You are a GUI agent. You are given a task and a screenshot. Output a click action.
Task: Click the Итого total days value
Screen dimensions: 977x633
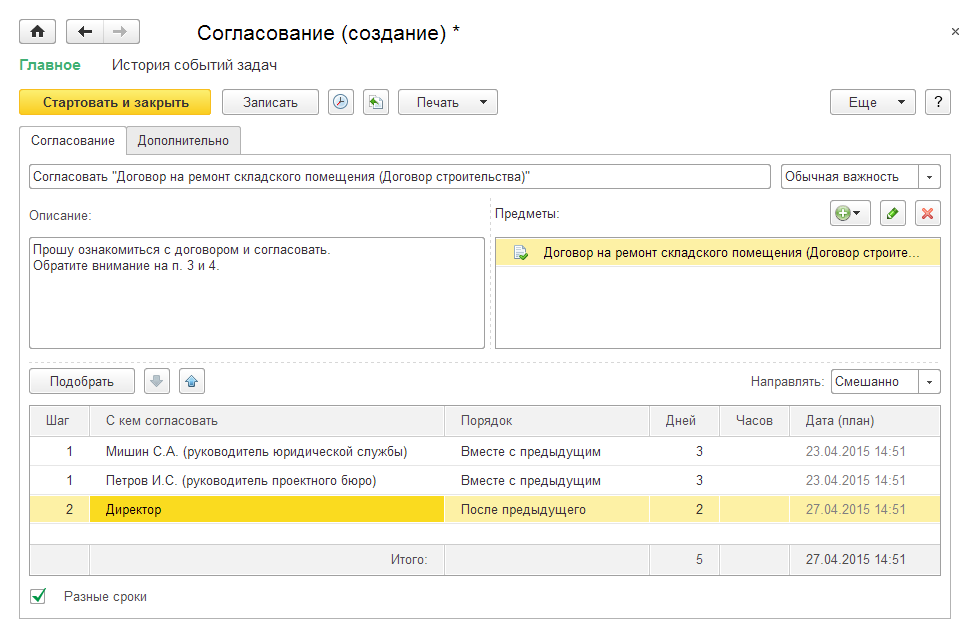click(684, 559)
